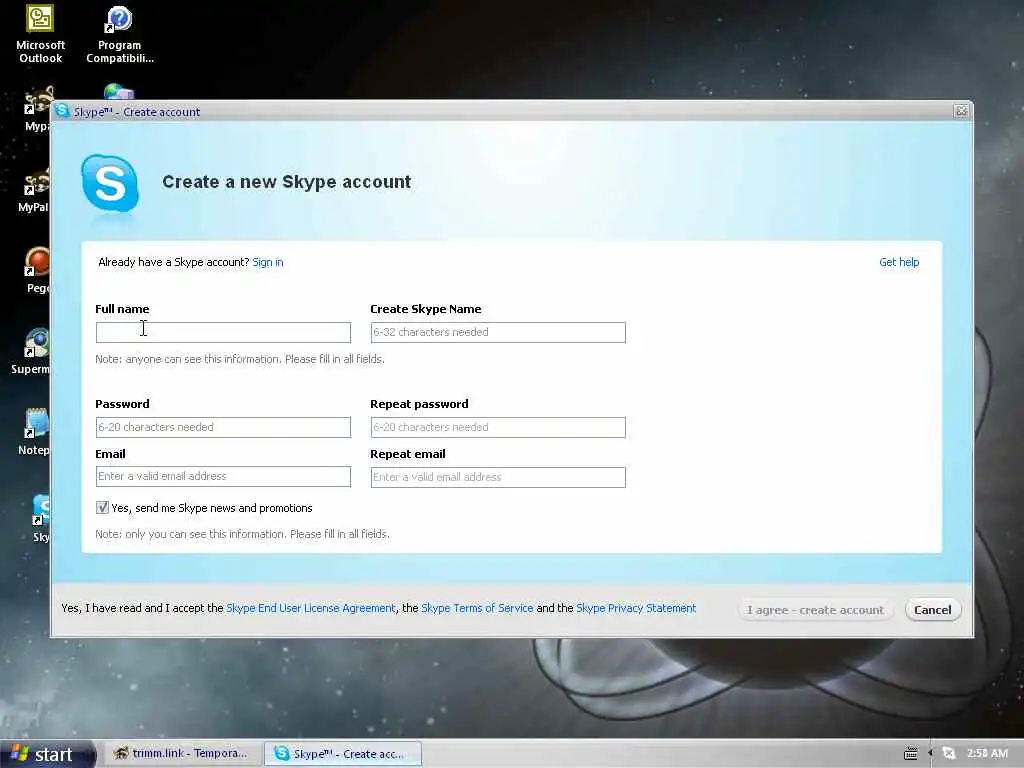Focus the Password input field
The width and height of the screenshot is (1024, 768).
click(x=223, y=427)
